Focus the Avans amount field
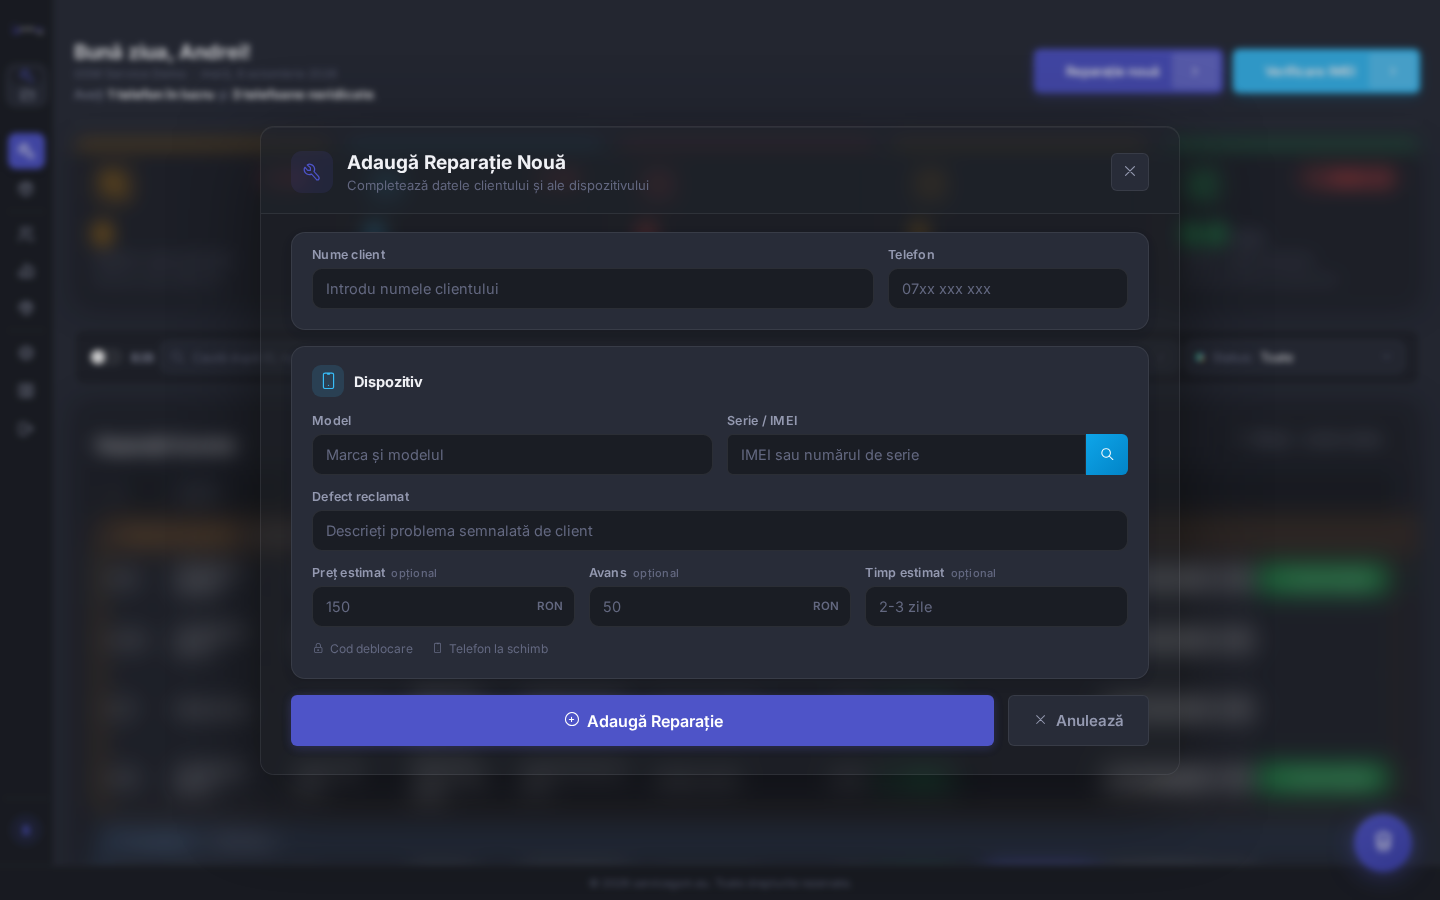1440x900 pixels. click(x=719, y=607)
